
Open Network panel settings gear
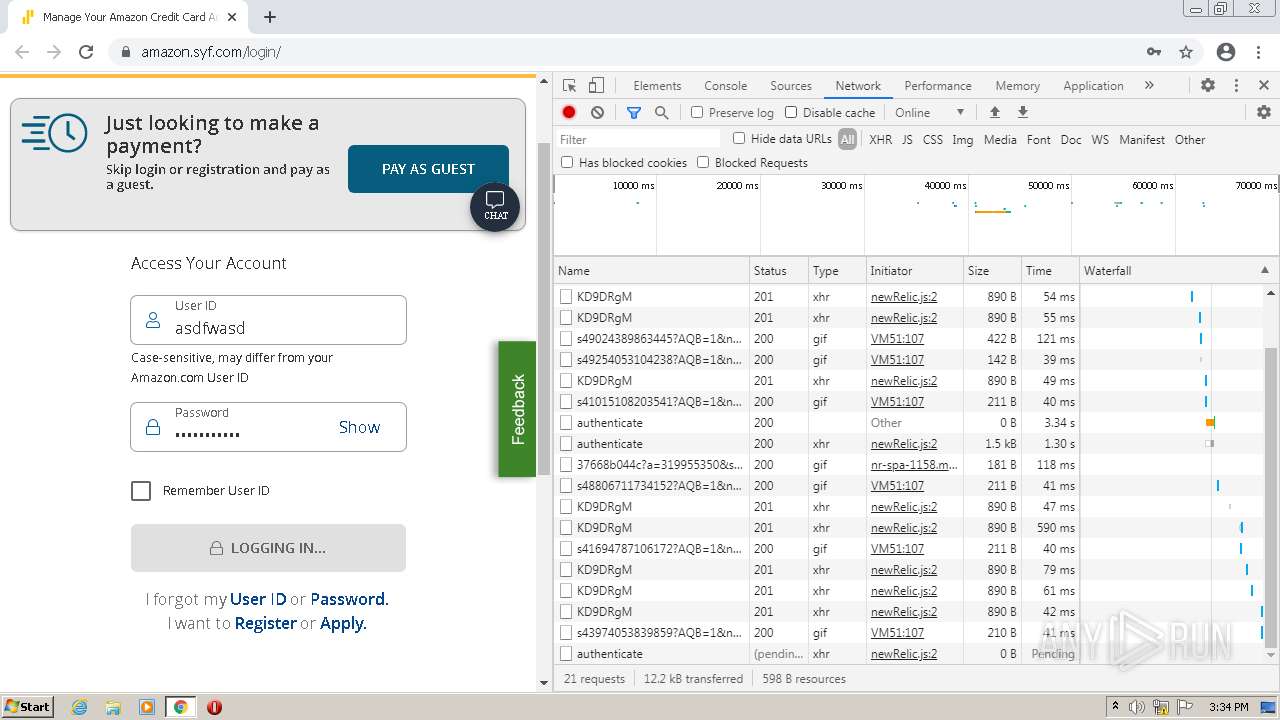(x=1264, y=113)
